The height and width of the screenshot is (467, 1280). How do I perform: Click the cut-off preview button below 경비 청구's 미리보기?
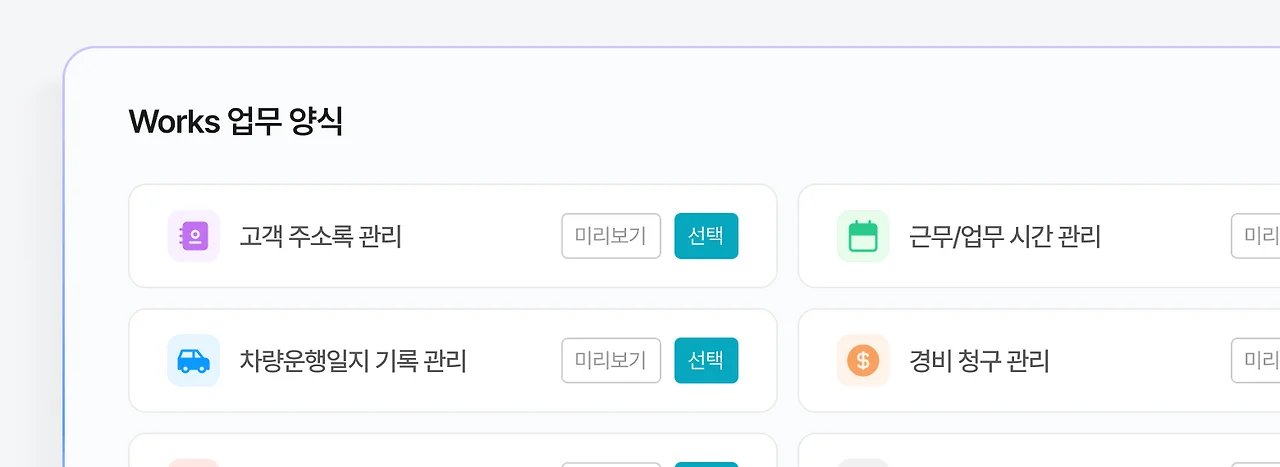1256,464
